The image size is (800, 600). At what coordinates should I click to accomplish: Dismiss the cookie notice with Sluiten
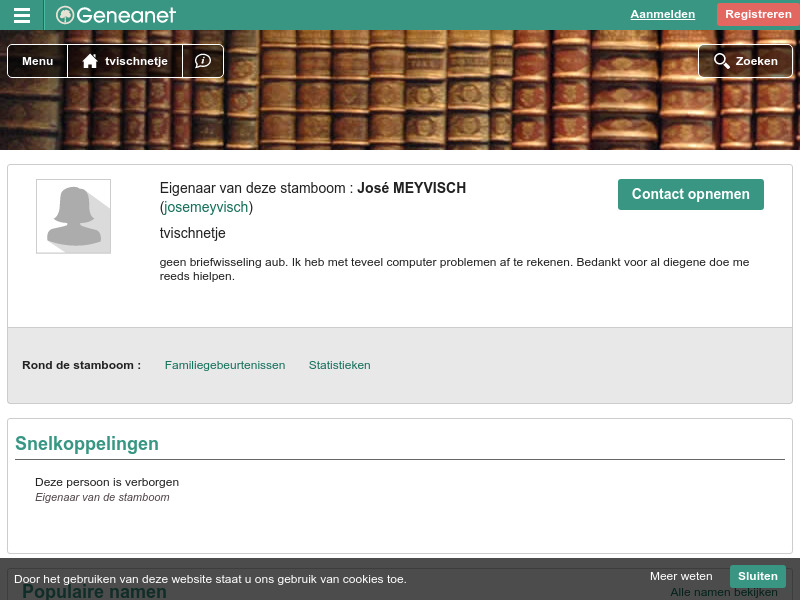point(757,576)
